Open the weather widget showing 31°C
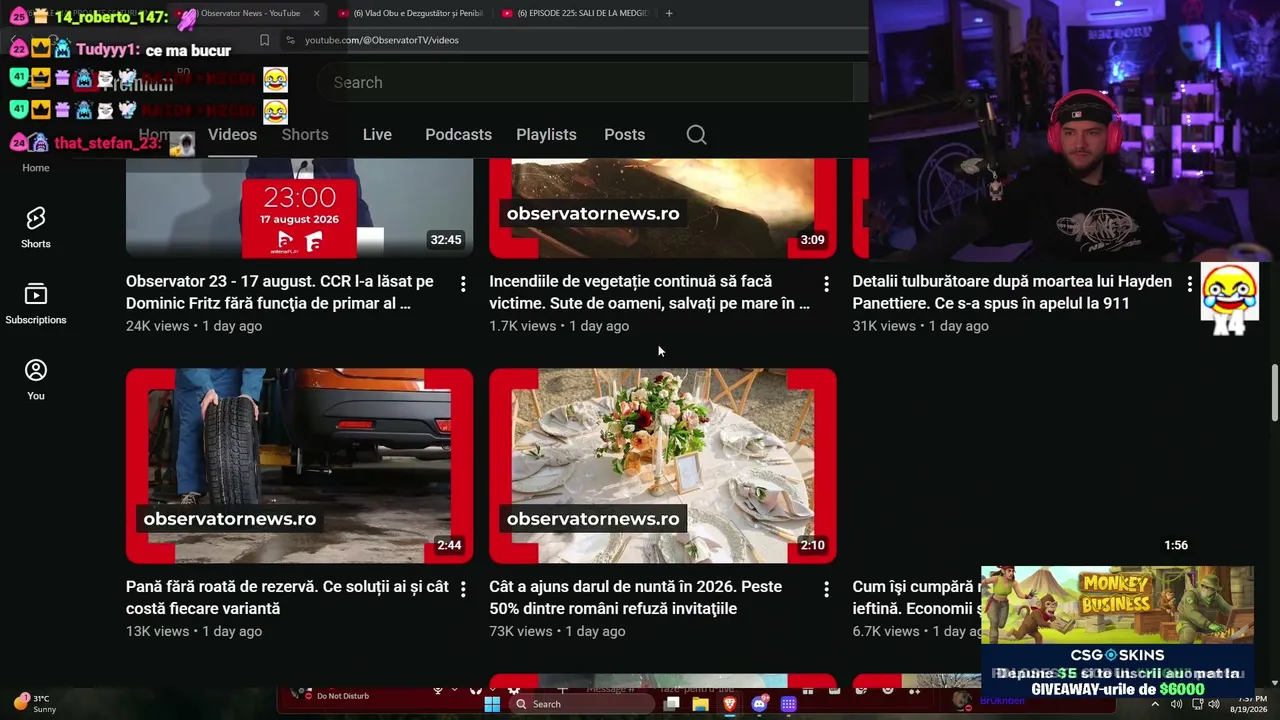The height and width of the screenshot is (720, 1280). pos(36,703)
